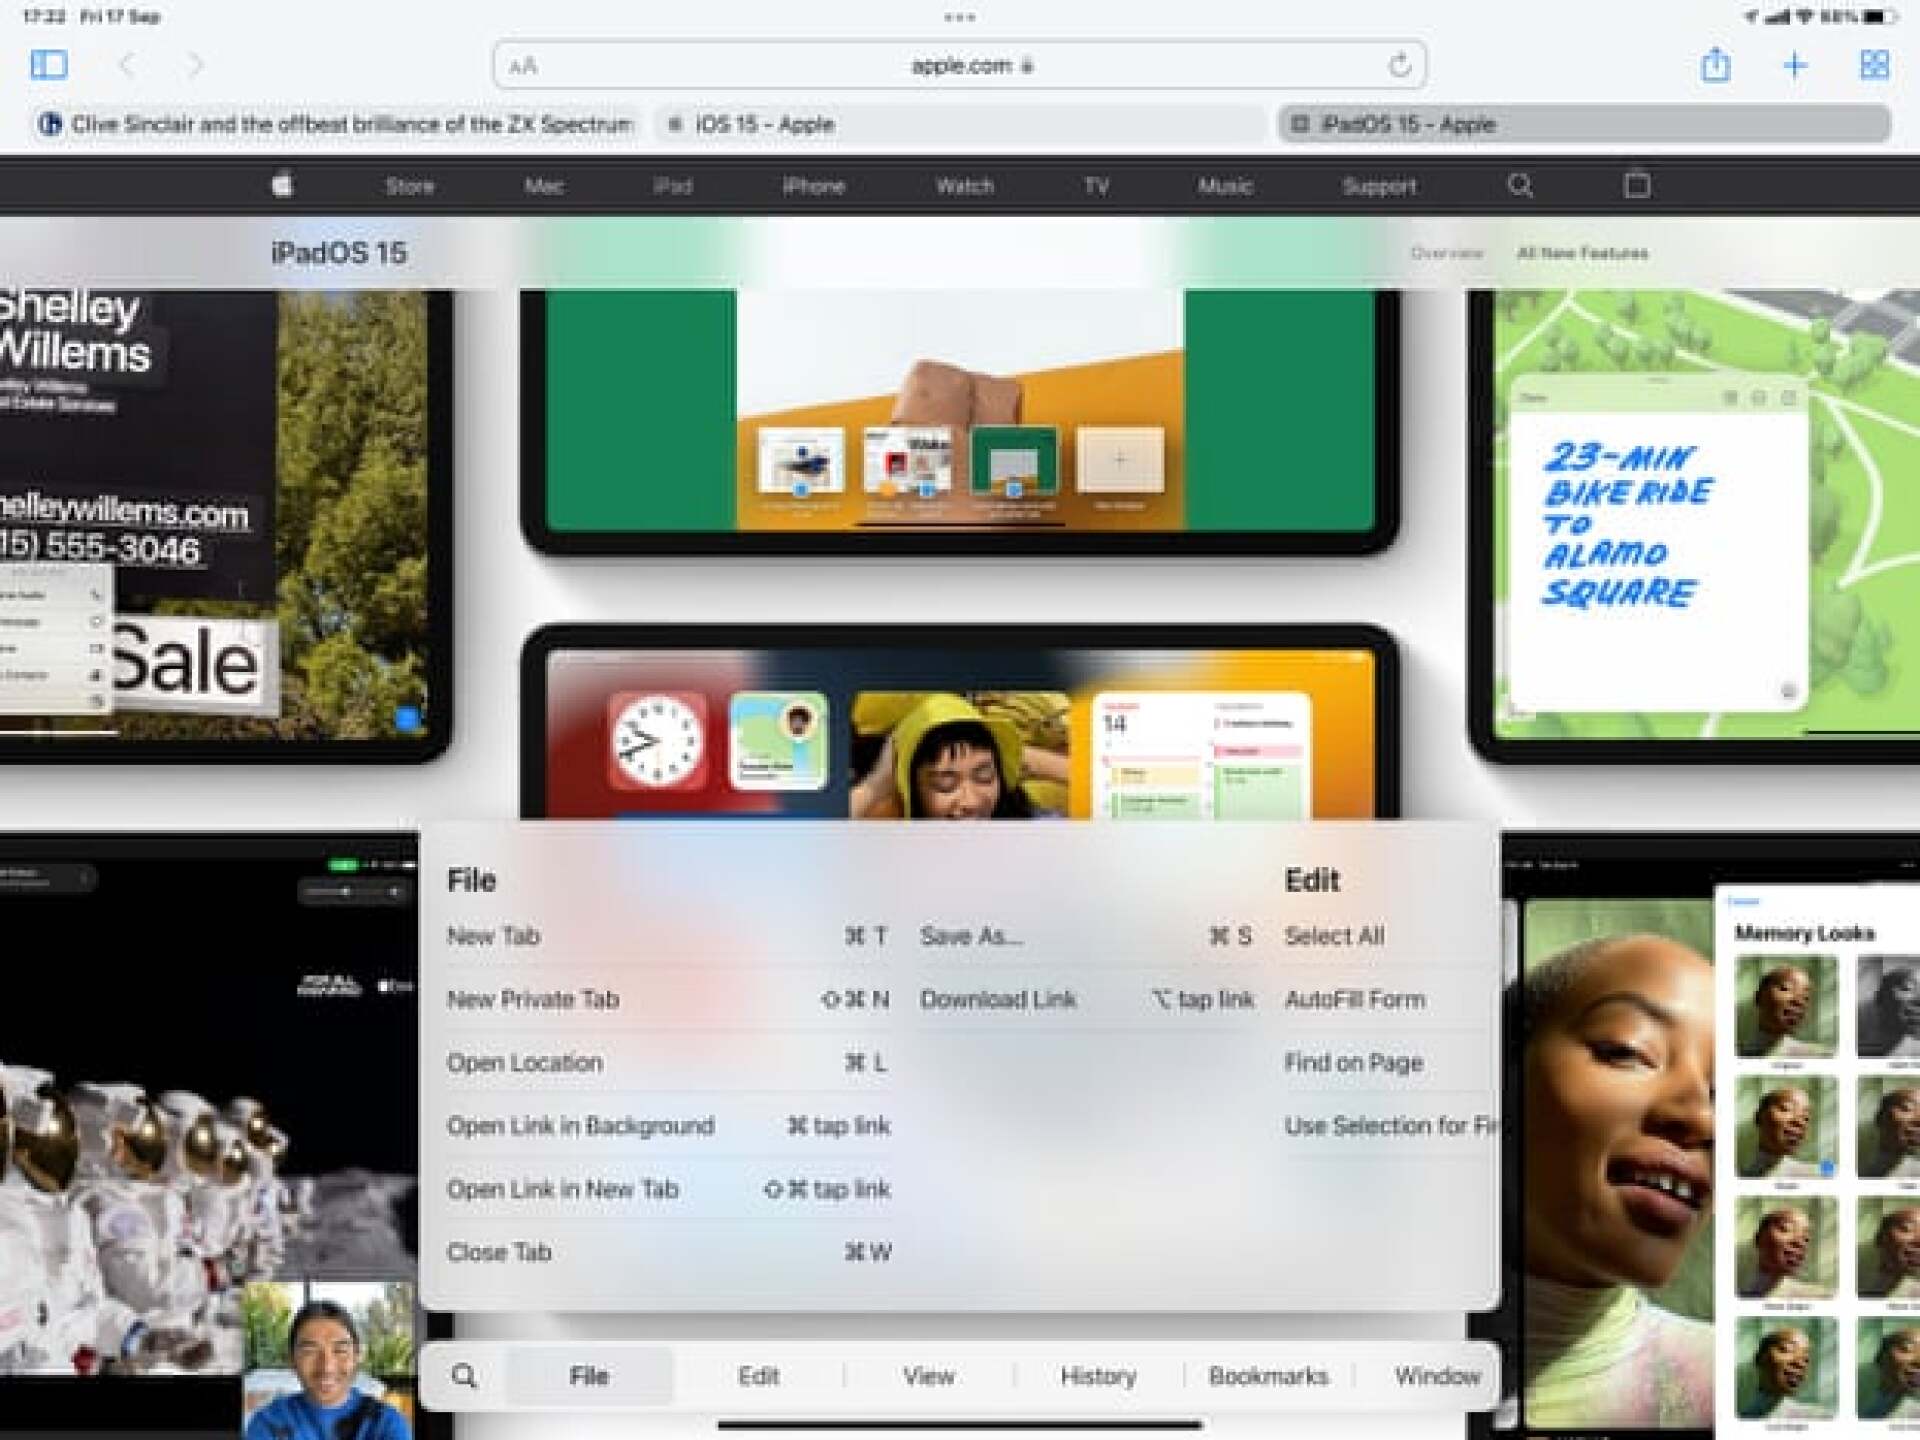Open the shopping bag icon
The width and height of the screenshot is (1920, 1440).
coord(1637,185)
